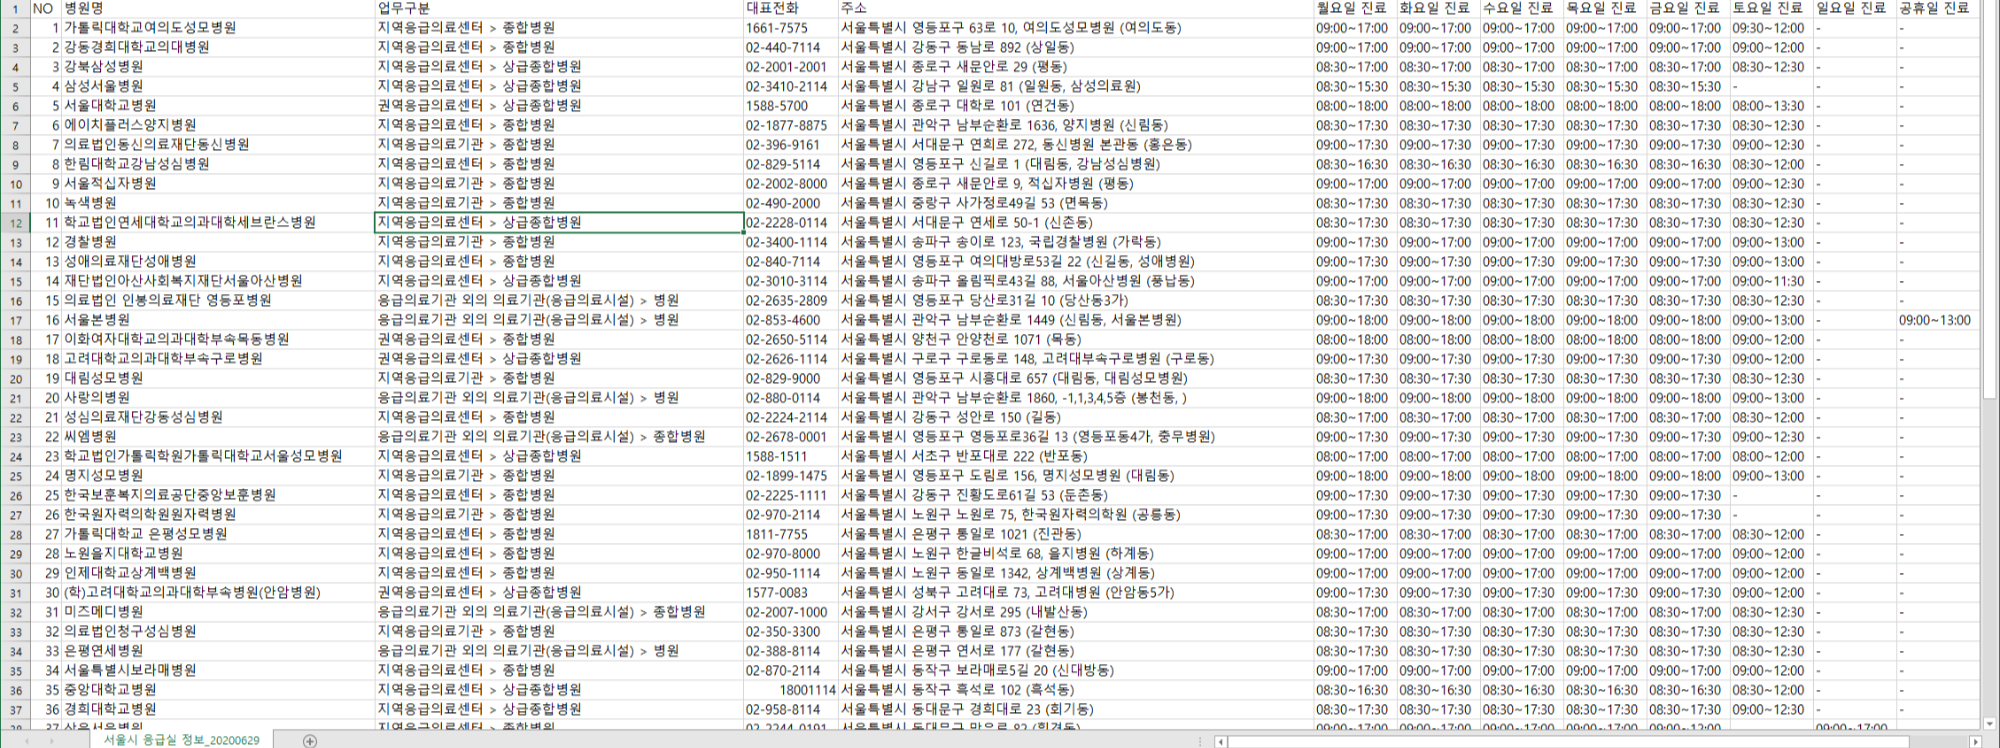Select address 서울특별시 서초구 반포대로 222 (반포동)

point(1075,456)
